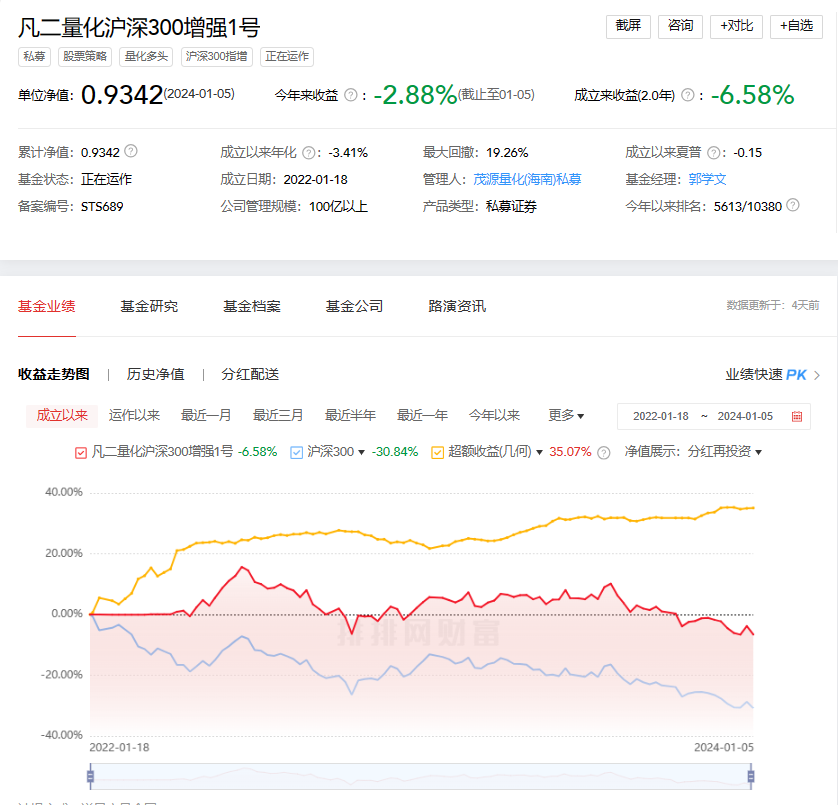Click the 0.9342 unit net value
838x805 pixels.
click(x=122, y=95)
